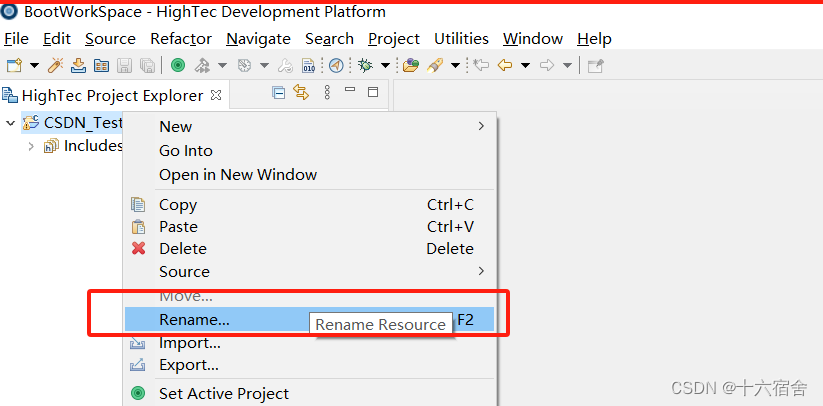Click the last edit location icon
823x406 pixels.
481,66
